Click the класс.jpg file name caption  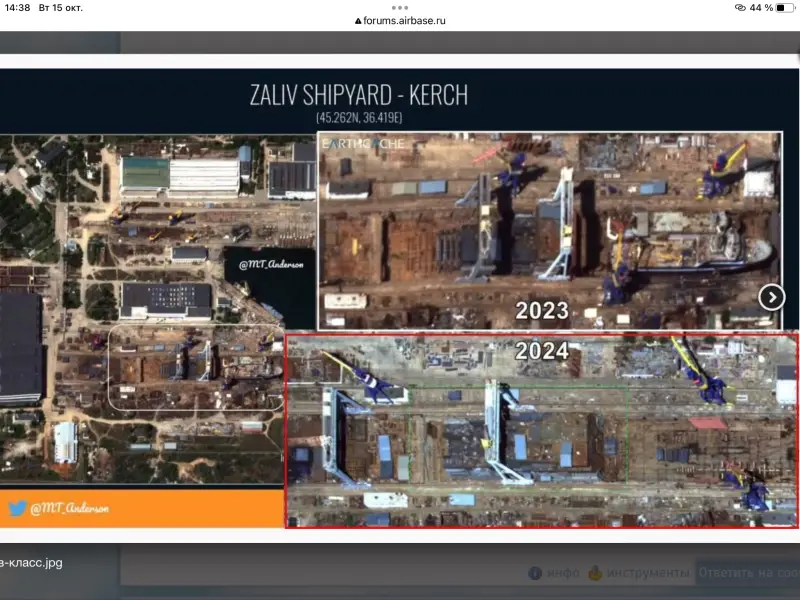tap(32, 563)
